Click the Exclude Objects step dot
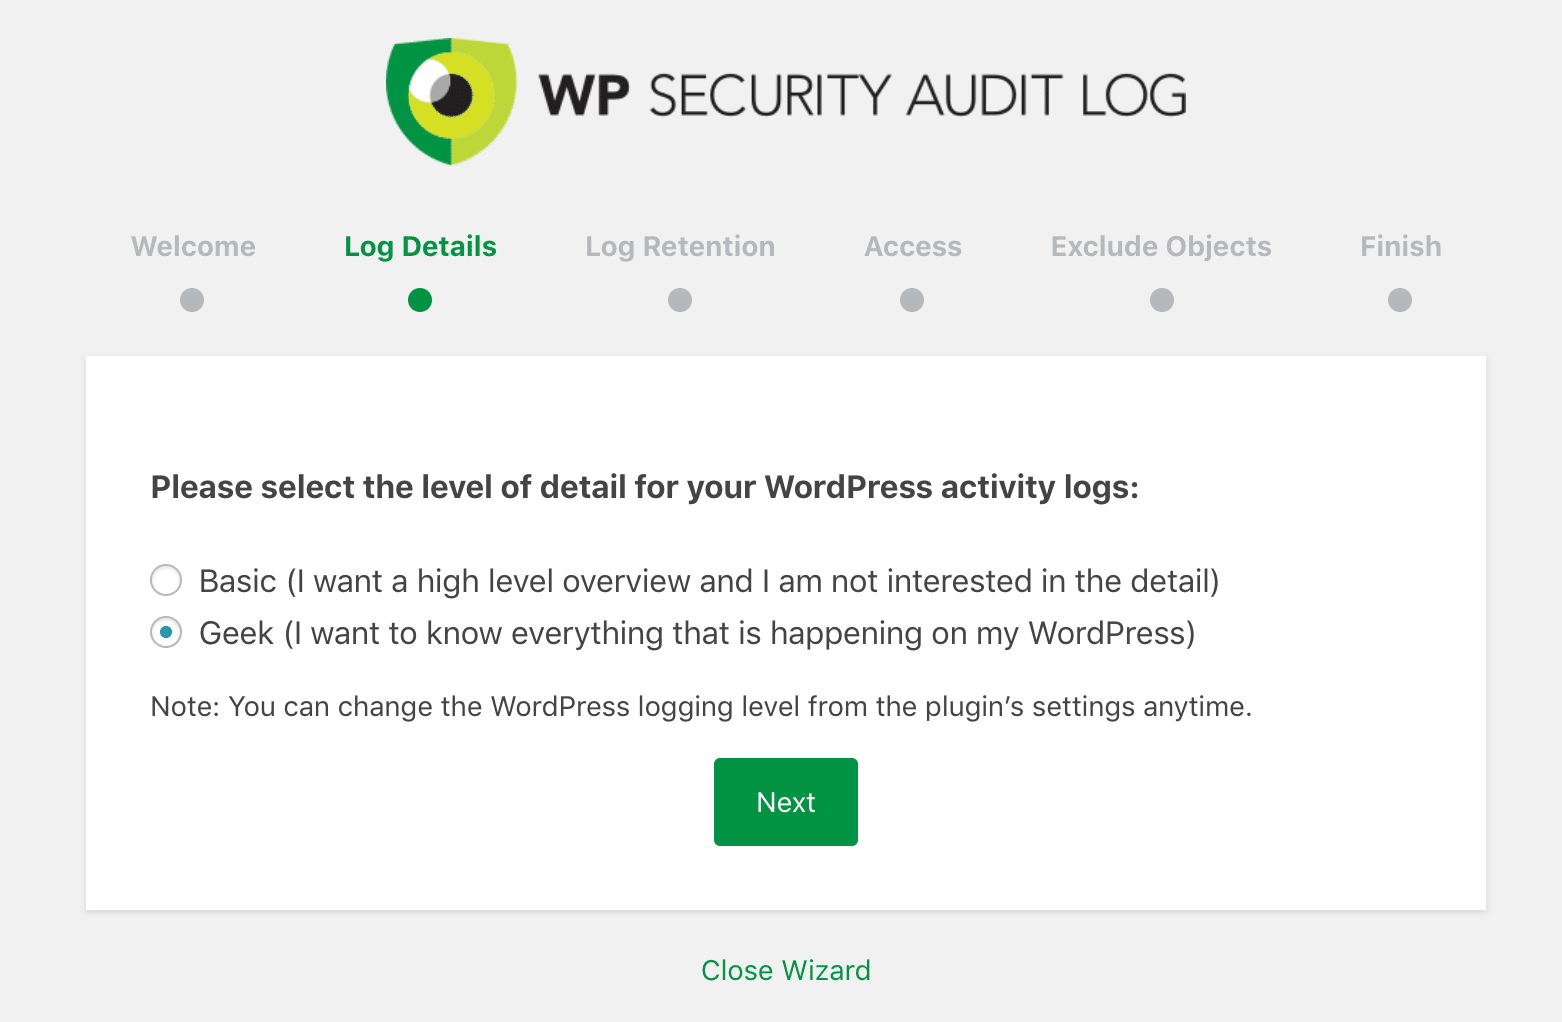1562x1022 pixels. tap(1160, 300)
